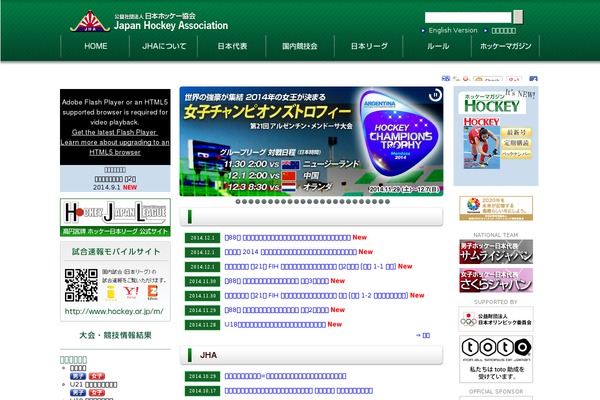Click the JHA section header bar

[x=311, y=355]
